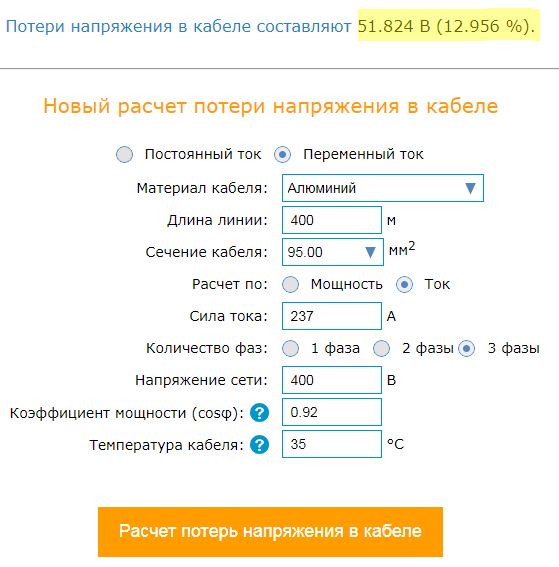559x567 pixels.
Task: Select Переменный ток radio button
Action: [282, 154]
